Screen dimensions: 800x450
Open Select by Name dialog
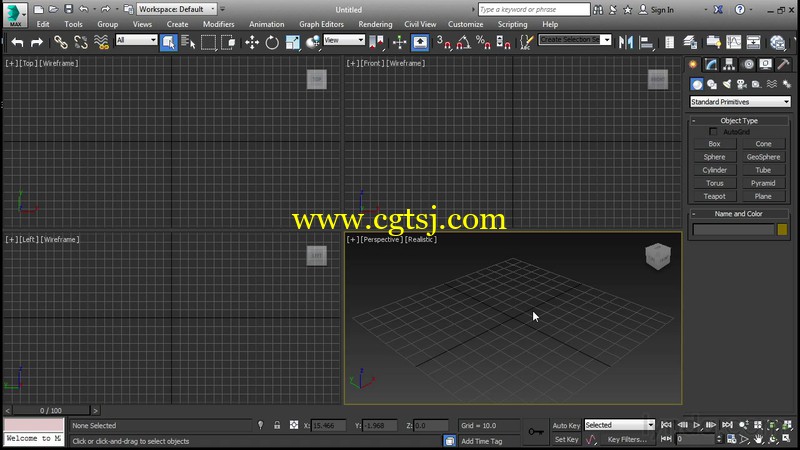(188, 42)
